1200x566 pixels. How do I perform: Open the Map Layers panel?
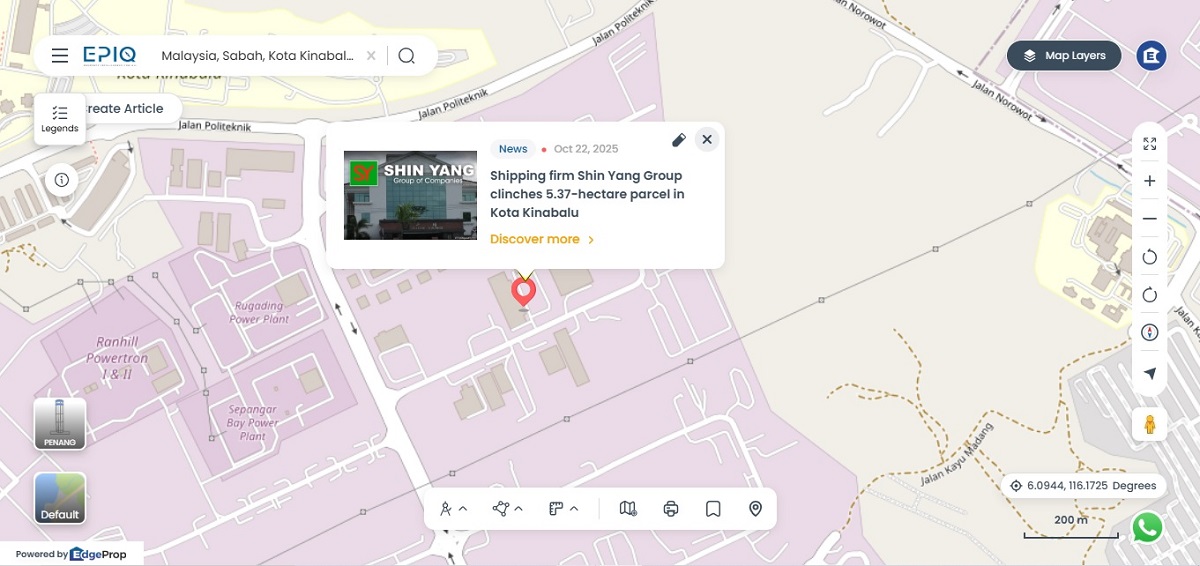coord(1063,56)
